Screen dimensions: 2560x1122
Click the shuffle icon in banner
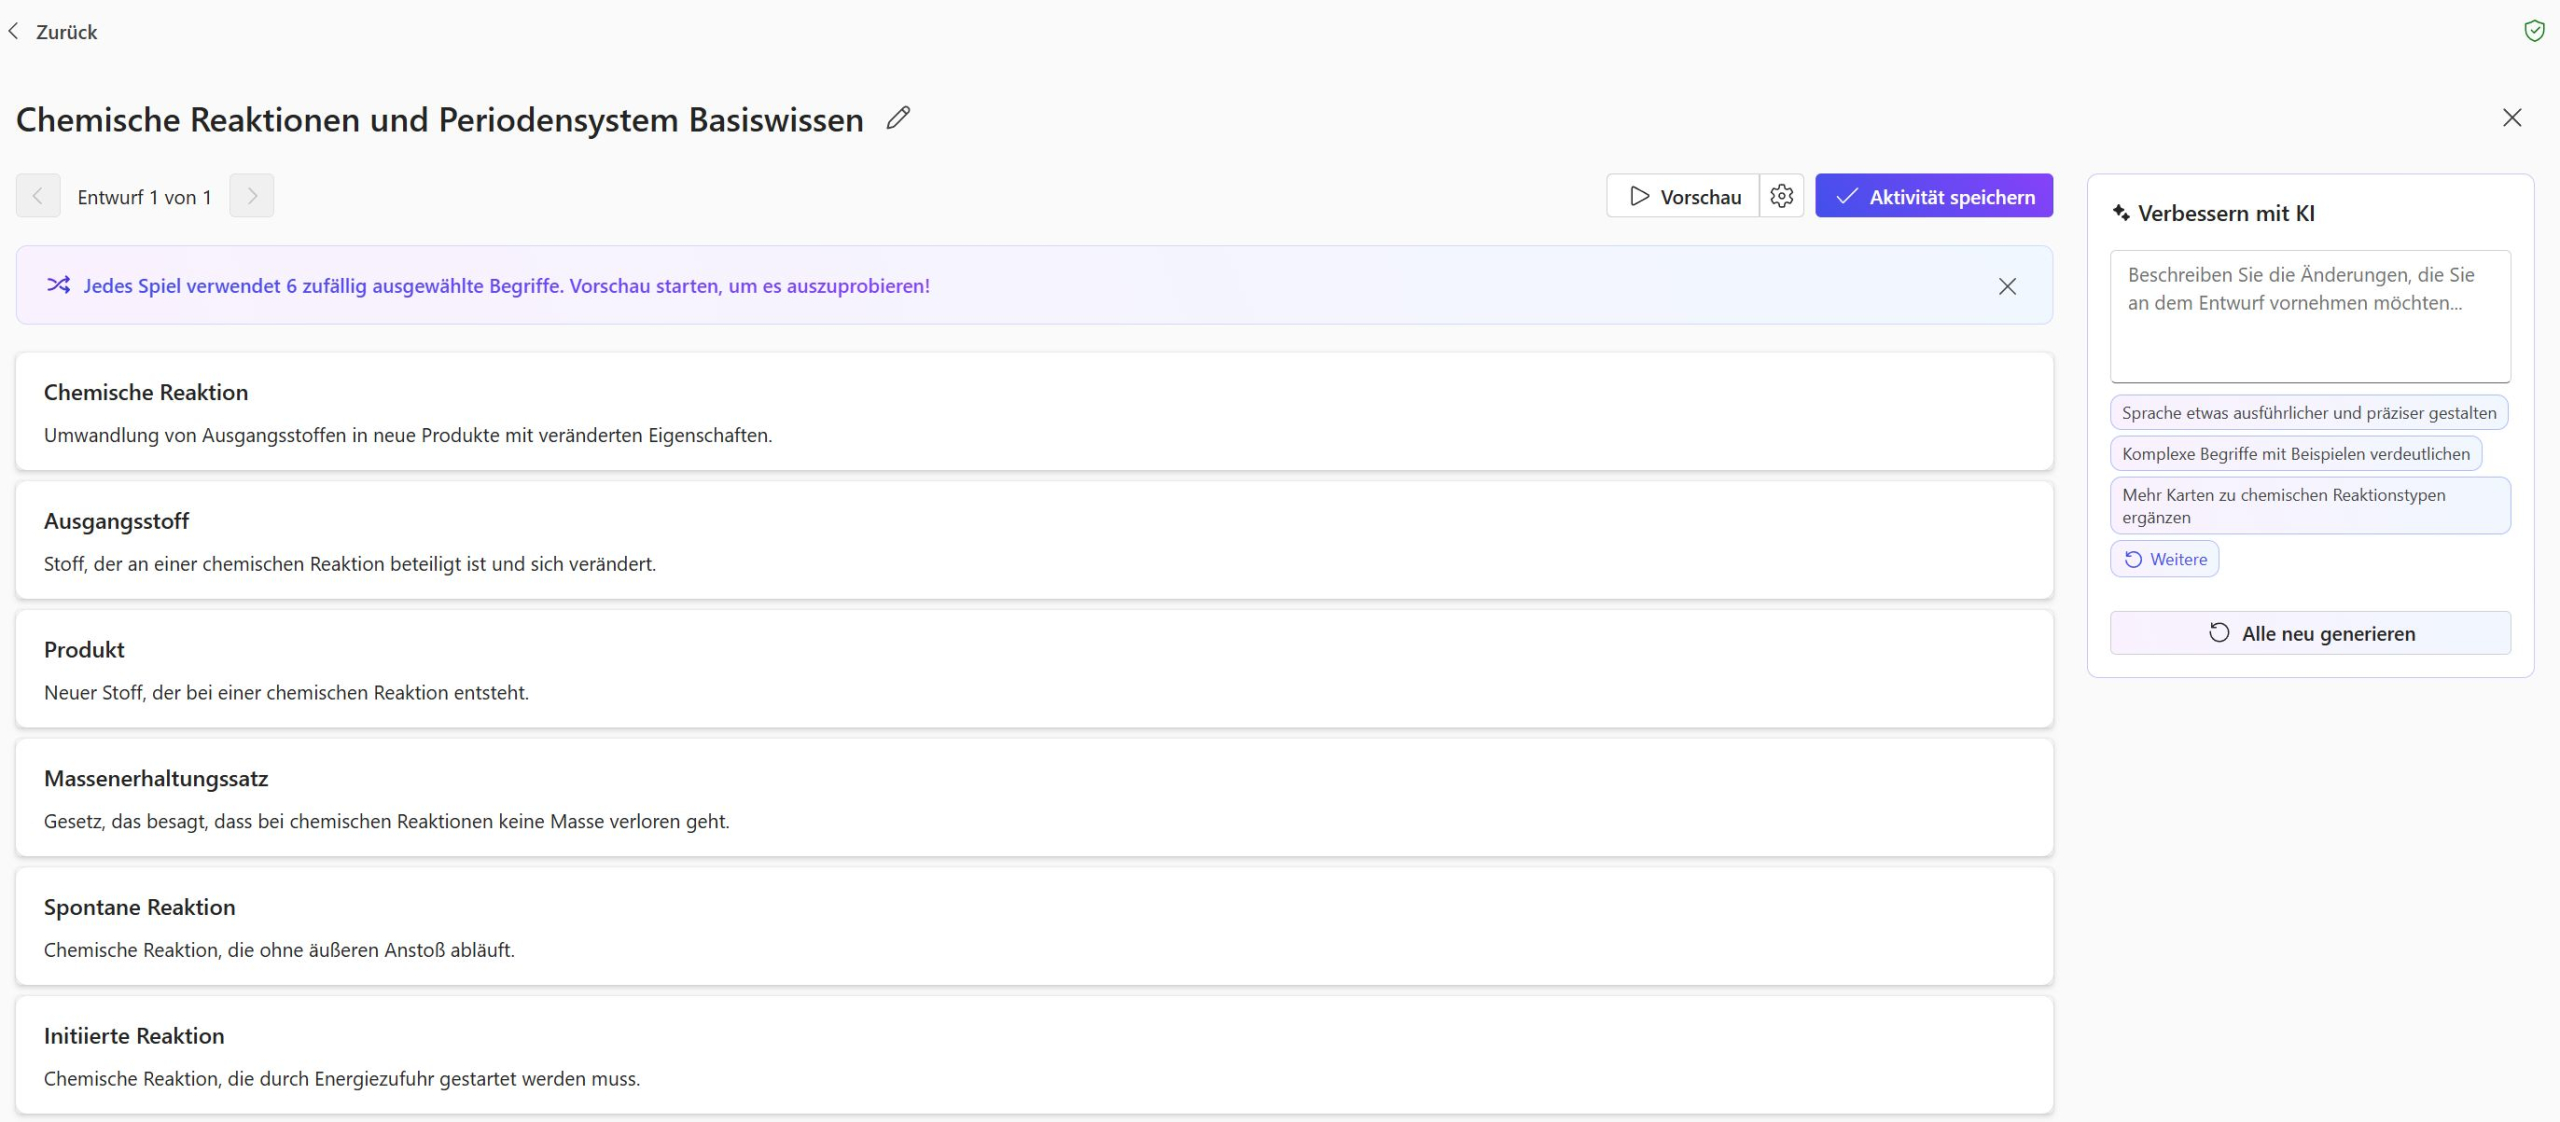click(x=59, y=285)
